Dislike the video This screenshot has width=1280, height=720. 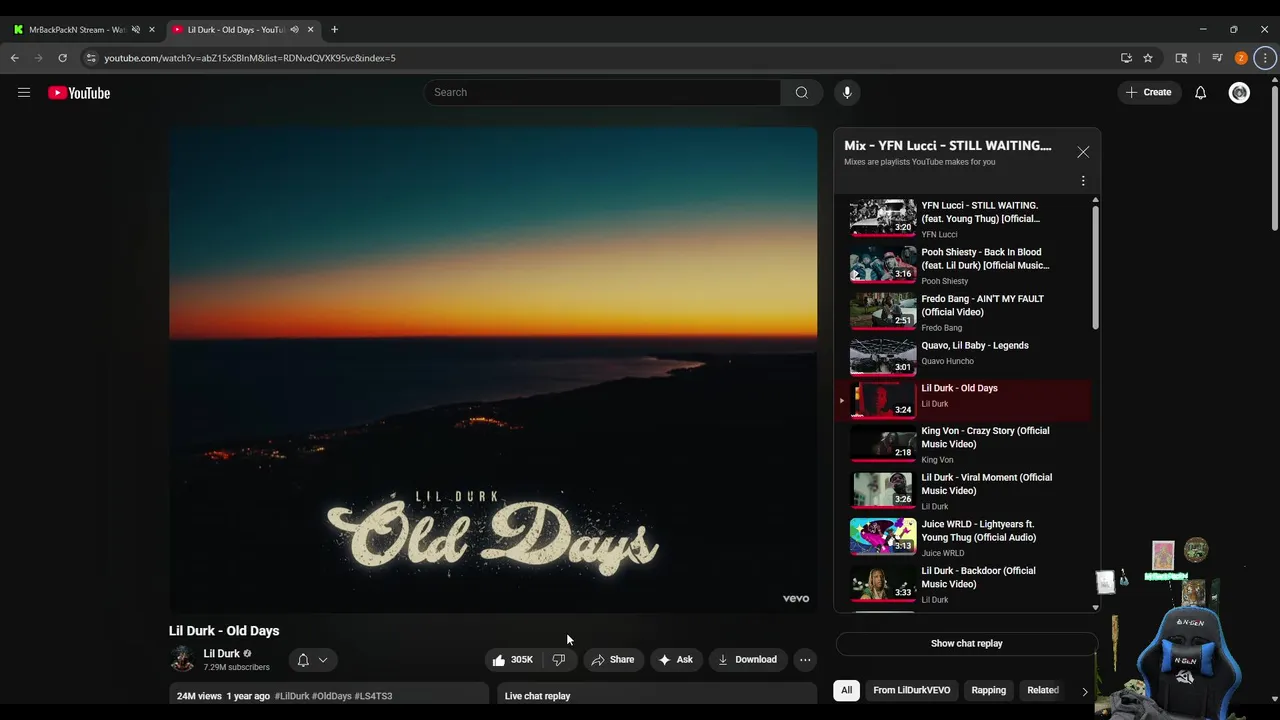click(559, 660)
